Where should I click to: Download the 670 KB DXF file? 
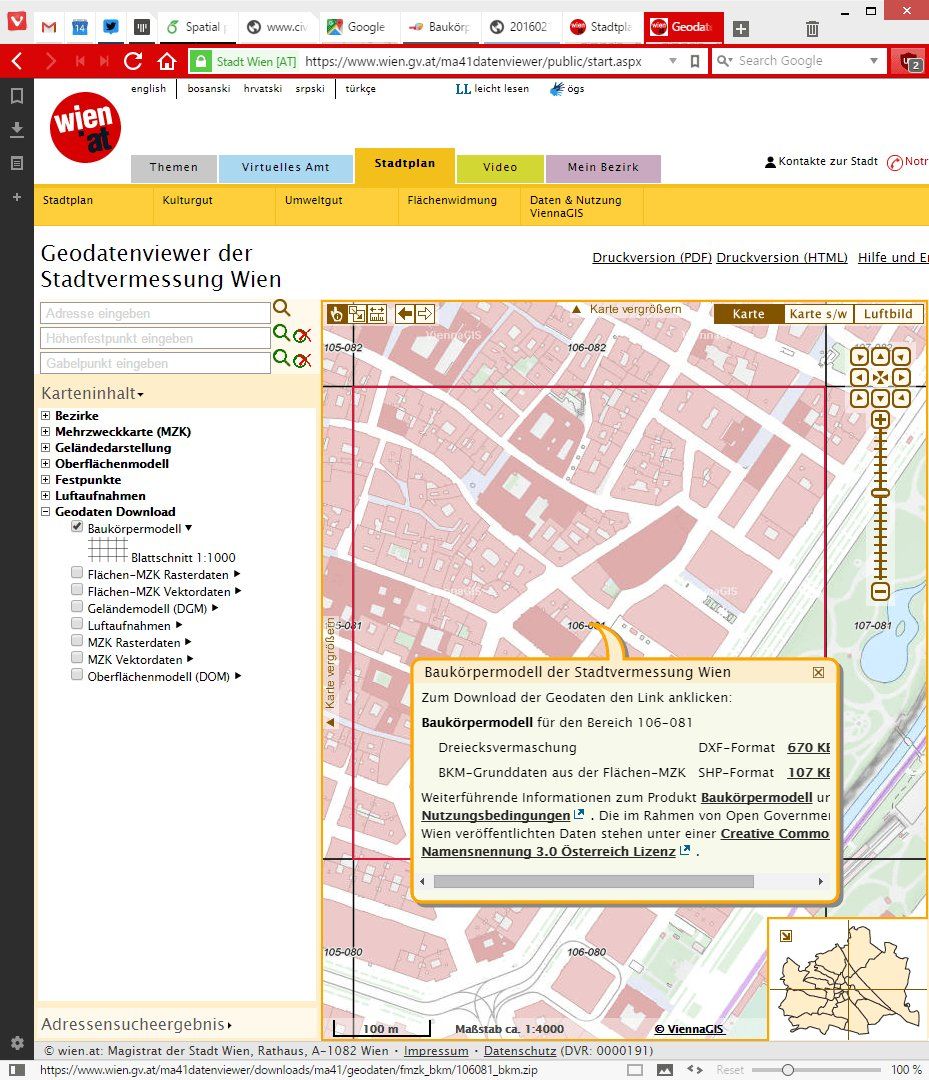click(809, 748)
